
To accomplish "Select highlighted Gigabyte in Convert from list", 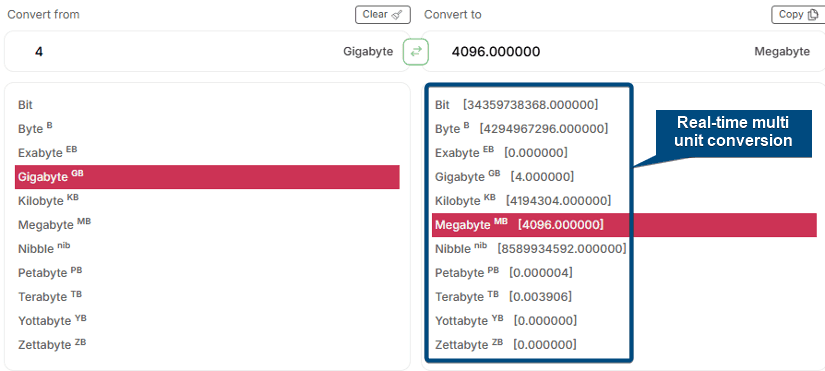I will pos(207,177).
